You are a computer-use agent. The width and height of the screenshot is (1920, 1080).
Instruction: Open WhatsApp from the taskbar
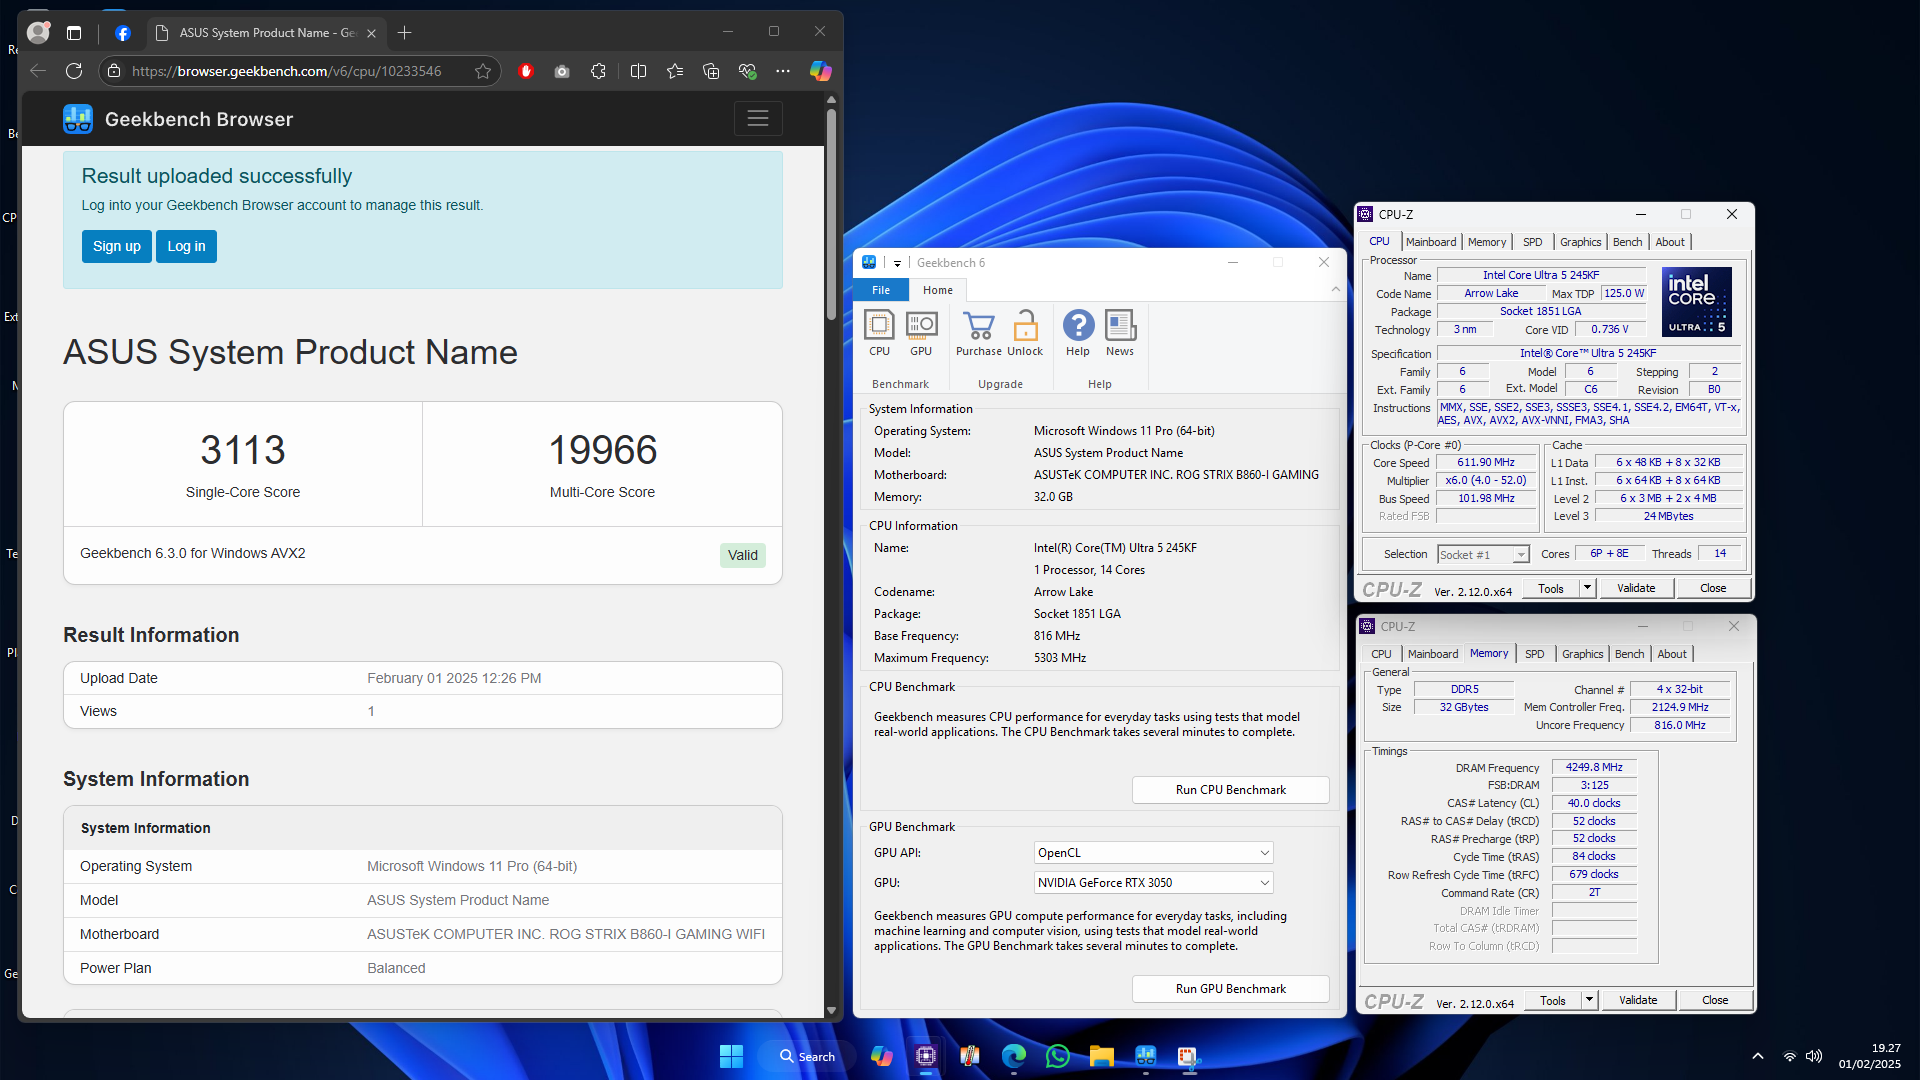(1058, 1056)
